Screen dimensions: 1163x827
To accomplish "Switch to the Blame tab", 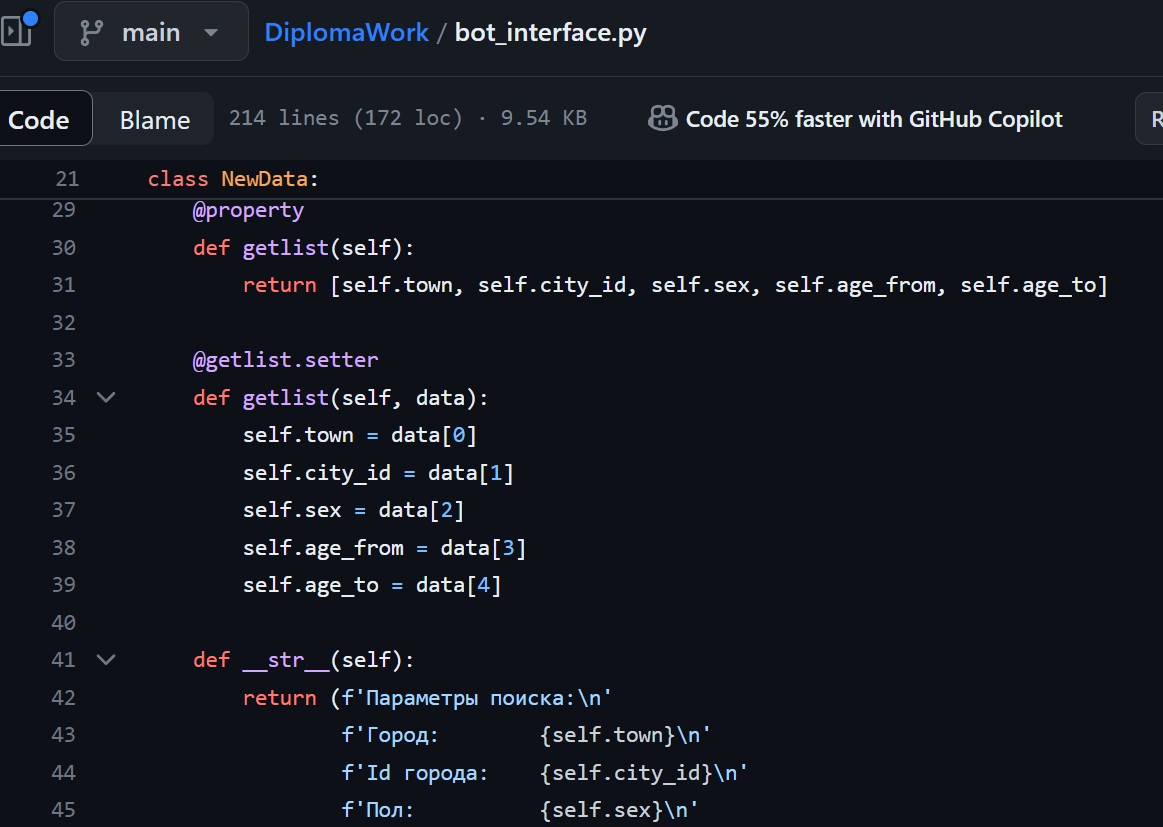I will click(155, 119).
